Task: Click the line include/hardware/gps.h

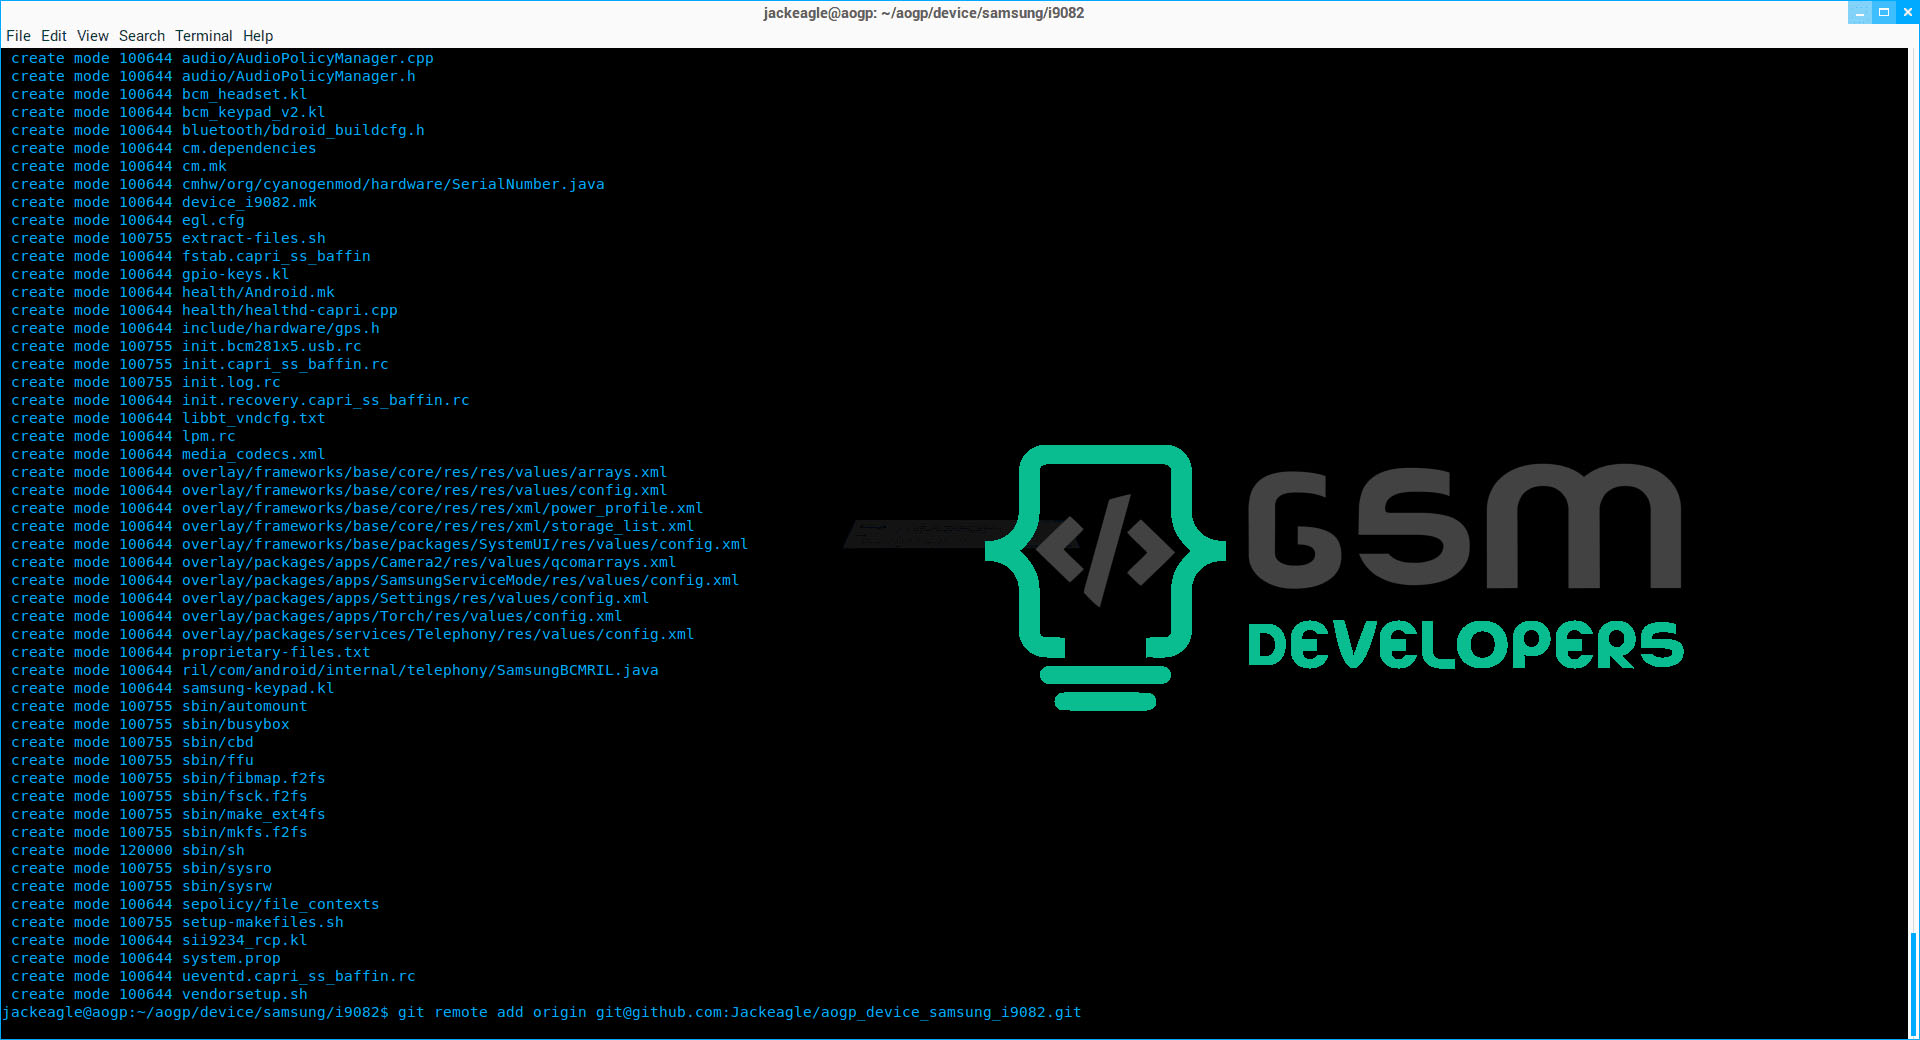Action: click(195, 329)
